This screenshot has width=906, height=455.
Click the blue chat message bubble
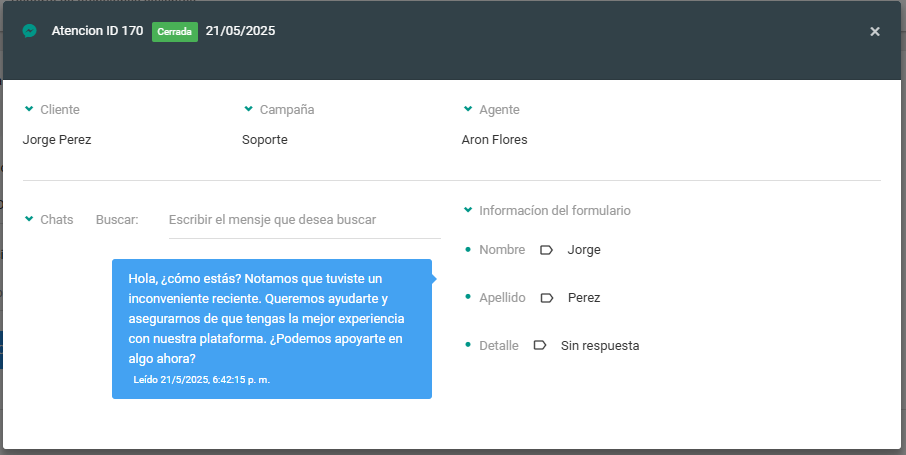(272, 329)
